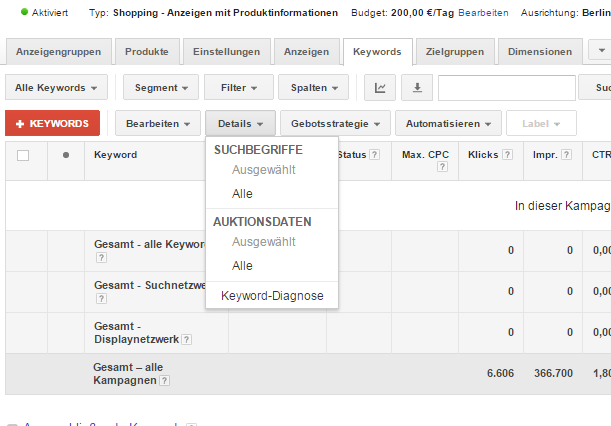Sort by the Impr. column header
The image size is (611, 426).
545,155
